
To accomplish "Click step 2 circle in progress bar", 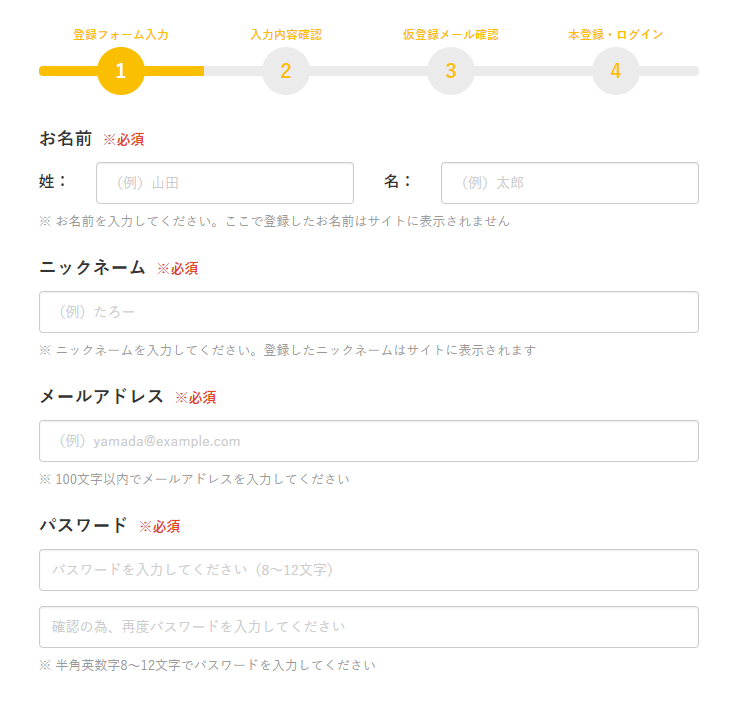I will (286, 71).
